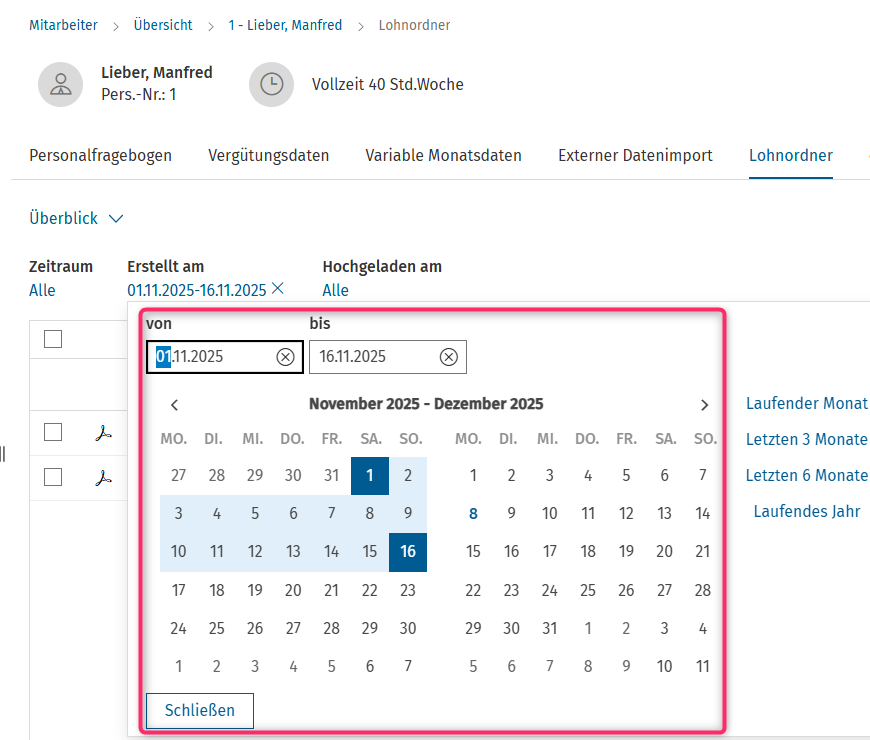Image resolution: width=870 pixels, height=740 pixels.
Task: Click the 'Vollzeit 40 Std.Woche' text
Action: point(387,84)
